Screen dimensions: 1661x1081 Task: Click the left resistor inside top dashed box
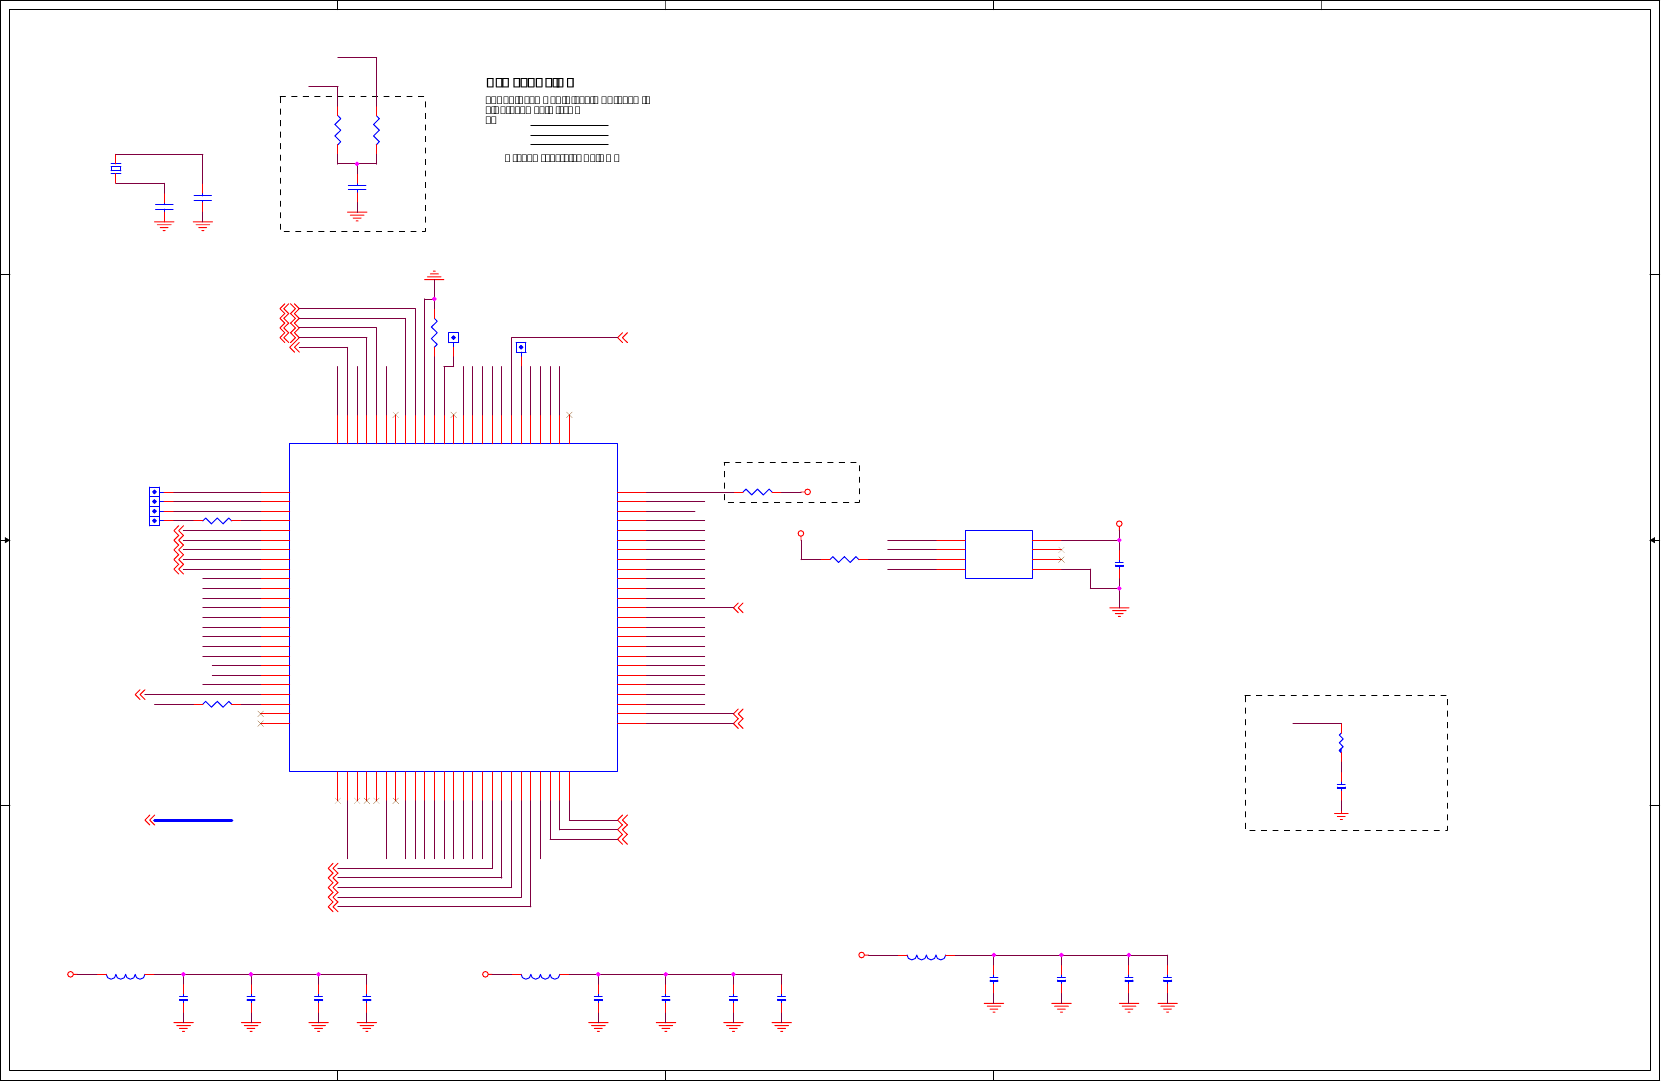point(338,130)
